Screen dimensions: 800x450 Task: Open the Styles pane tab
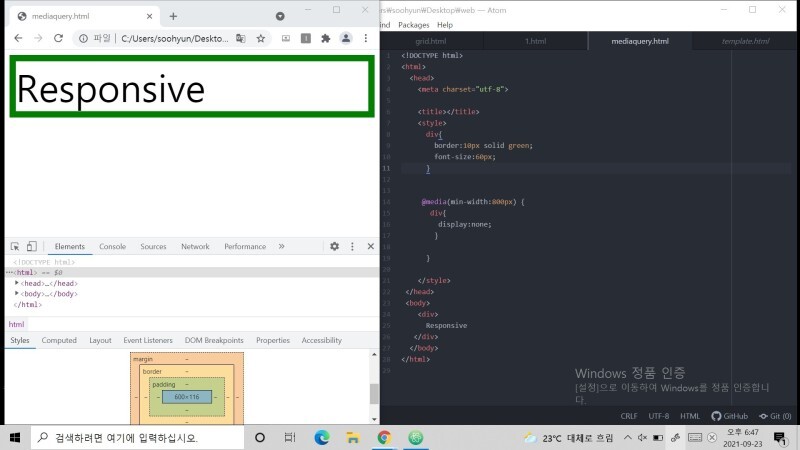pyautogui.click(x=20, y=340)
